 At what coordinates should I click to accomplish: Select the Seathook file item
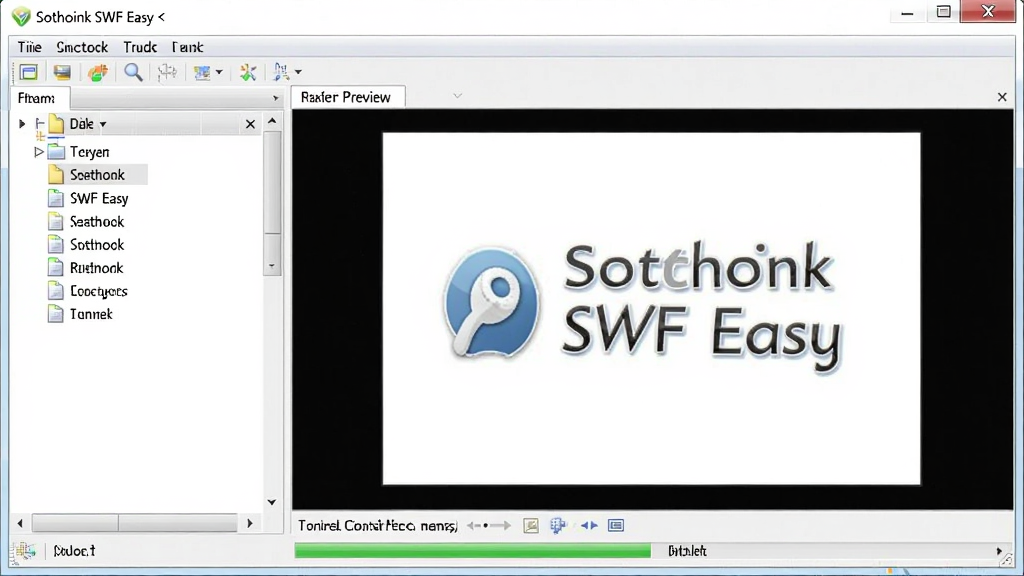coord(97,222)
